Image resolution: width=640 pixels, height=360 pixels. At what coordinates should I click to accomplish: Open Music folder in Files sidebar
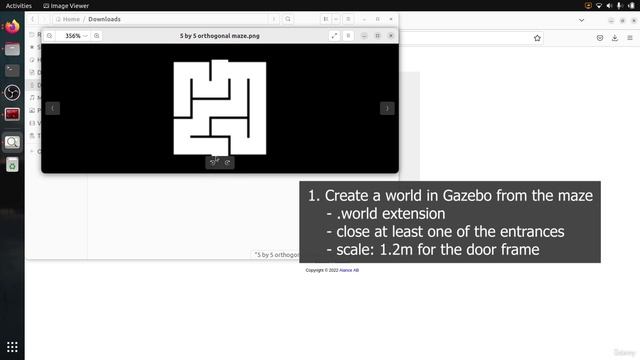click(x=35, y=98)
